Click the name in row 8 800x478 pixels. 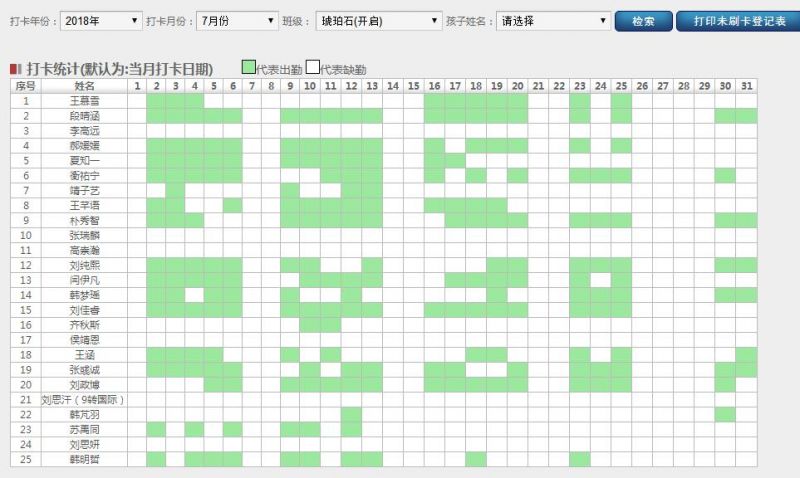click(x=84, y=206)
